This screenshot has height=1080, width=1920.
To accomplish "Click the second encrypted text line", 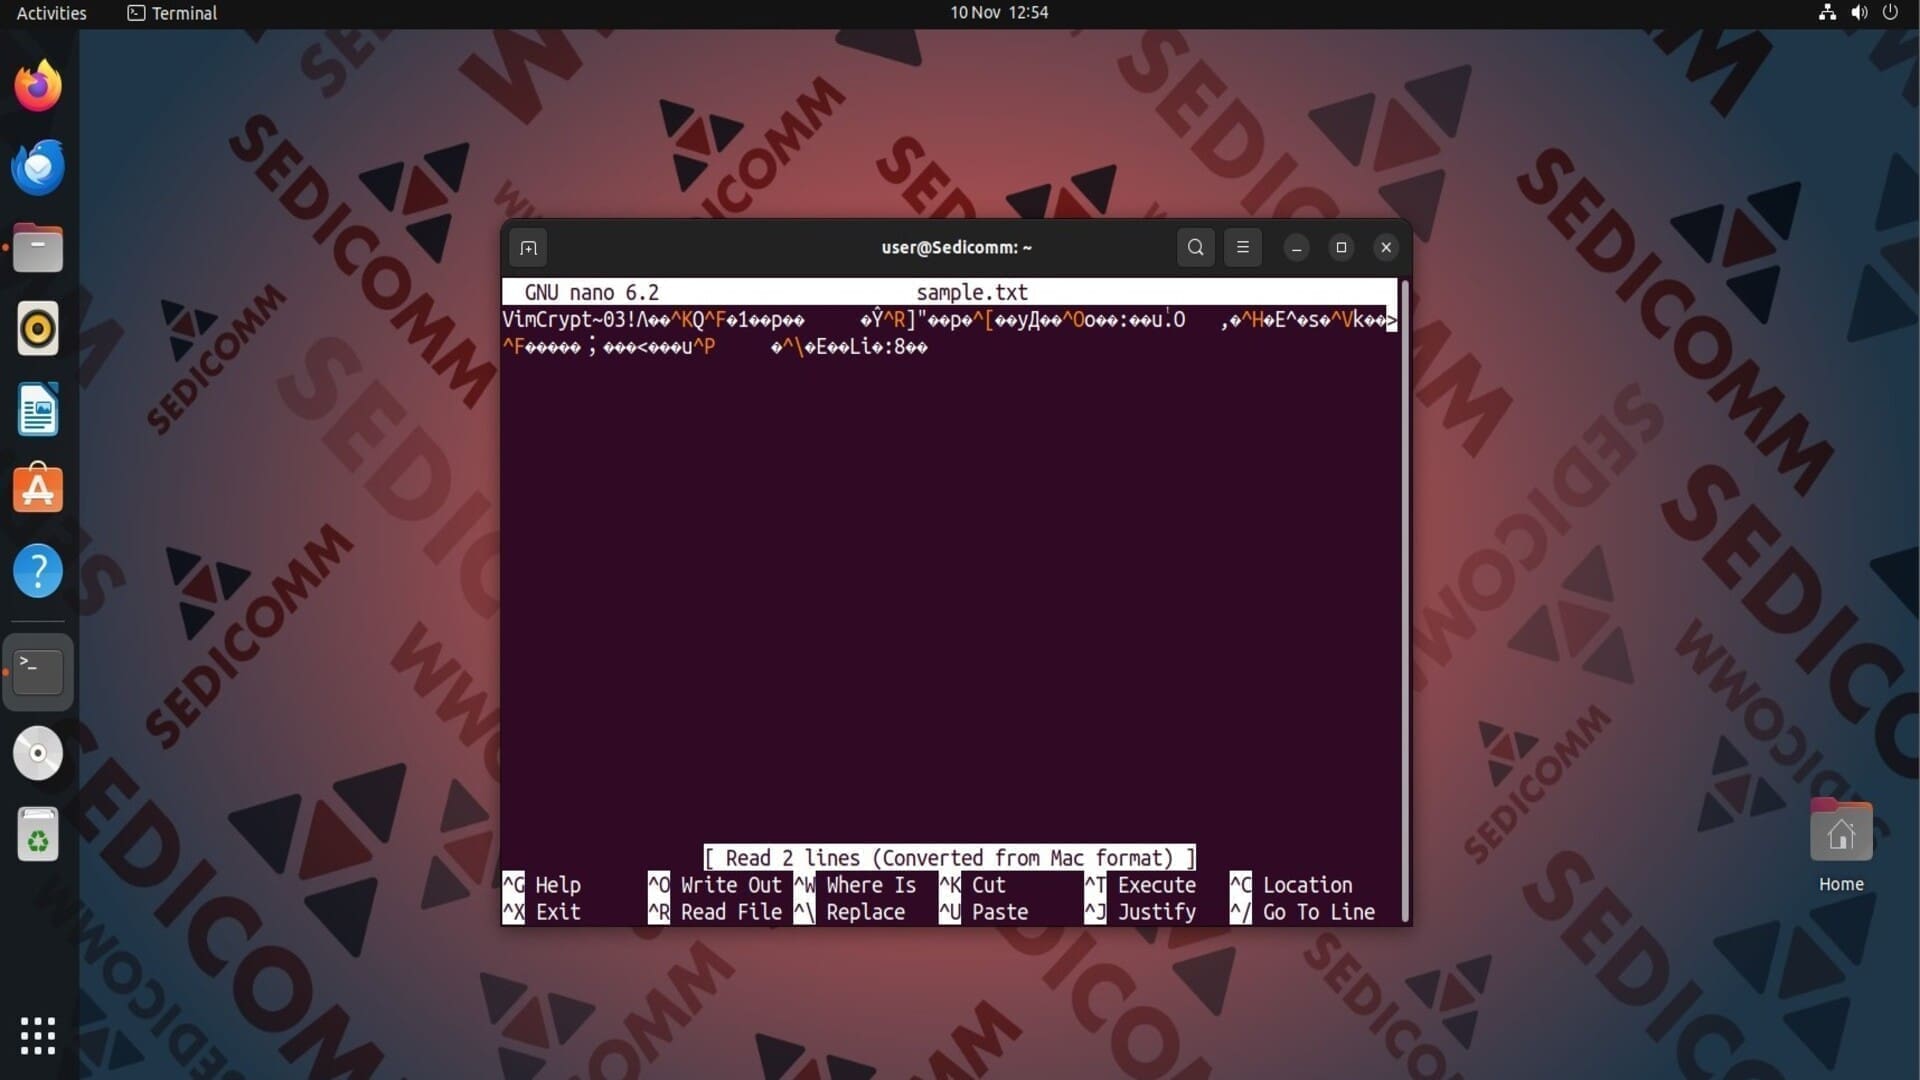I will tap(715, 347).
